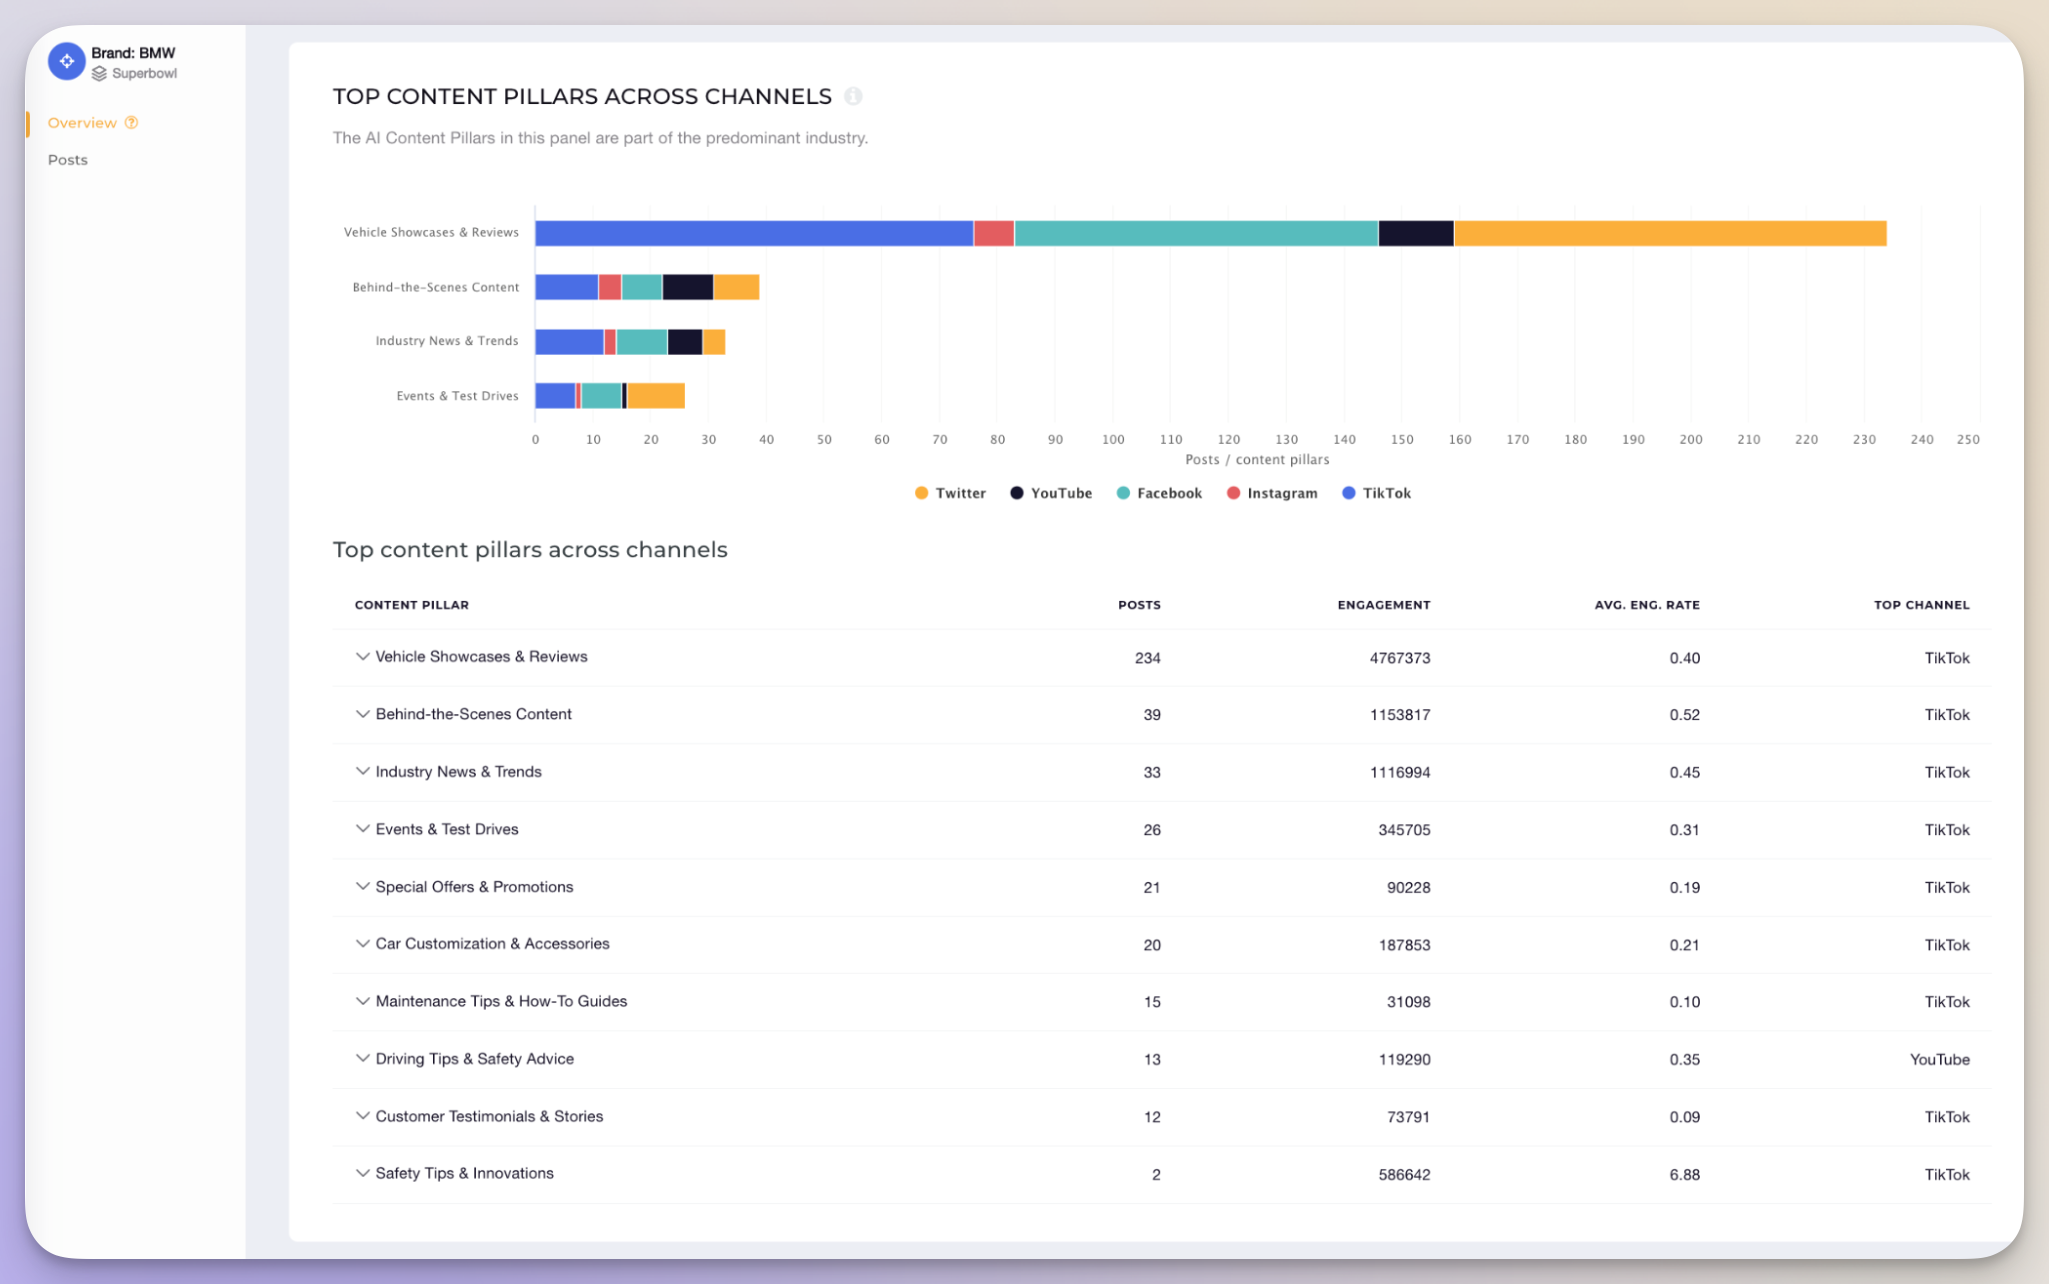Navigate to the Posts section

[x=67, y=158]
